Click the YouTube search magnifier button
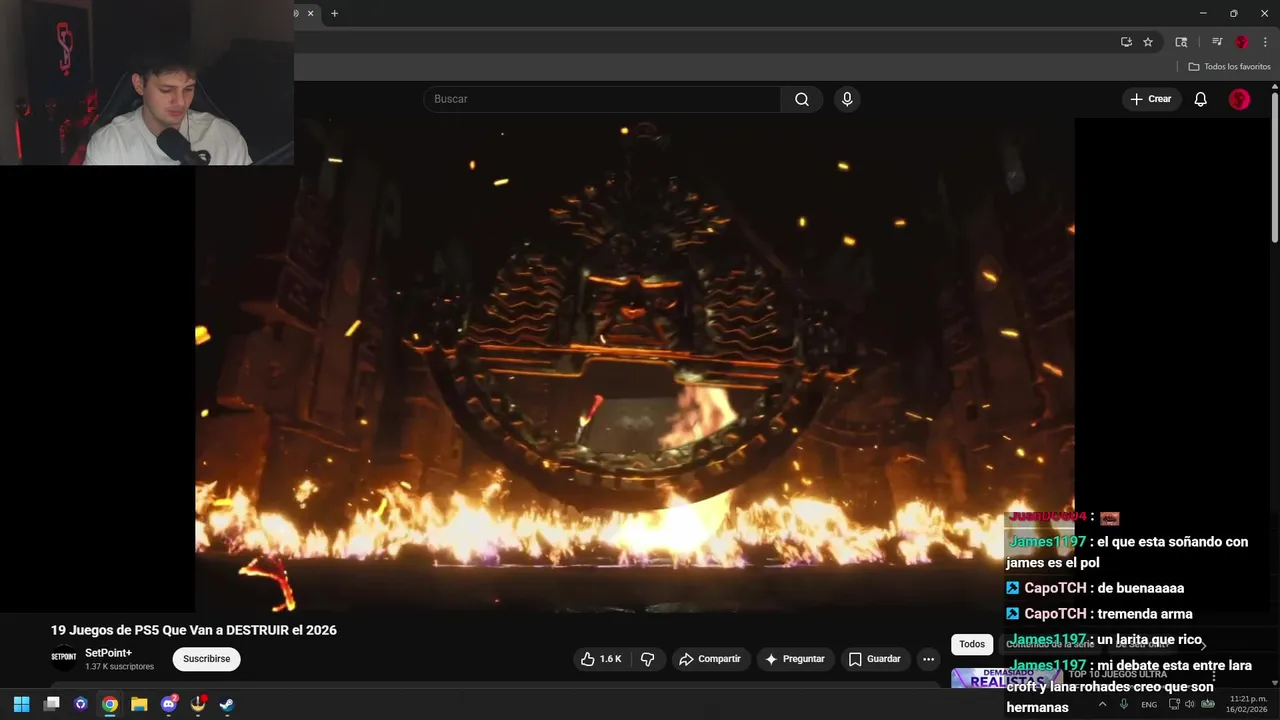1280x720 pixels. pos(802,99)
